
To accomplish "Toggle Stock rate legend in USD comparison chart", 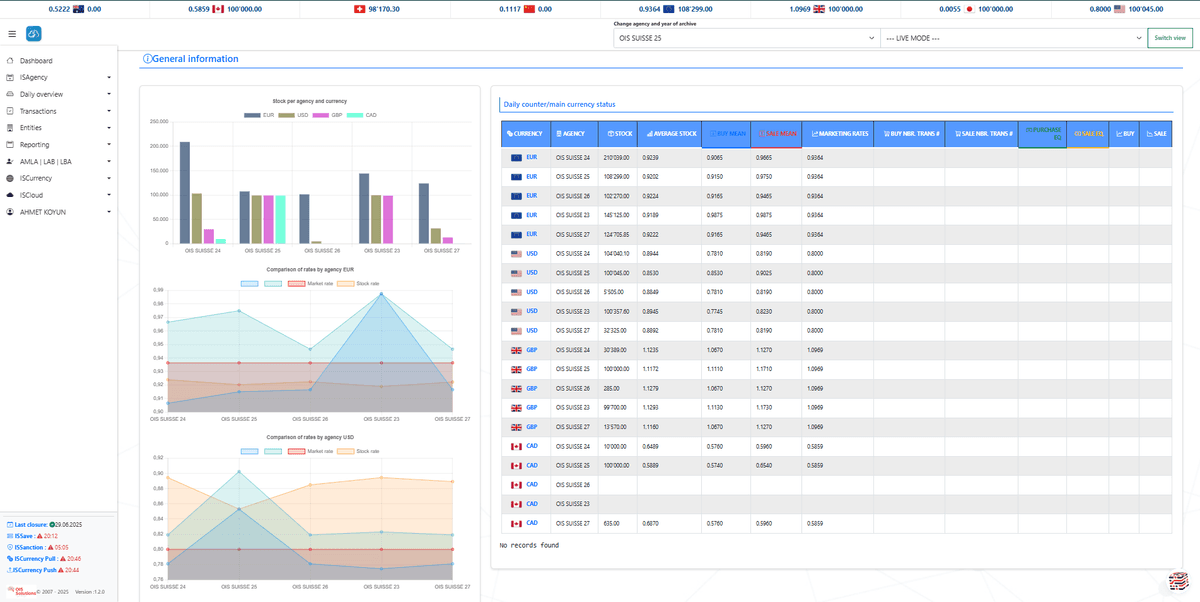I will (x=358, y=451).
